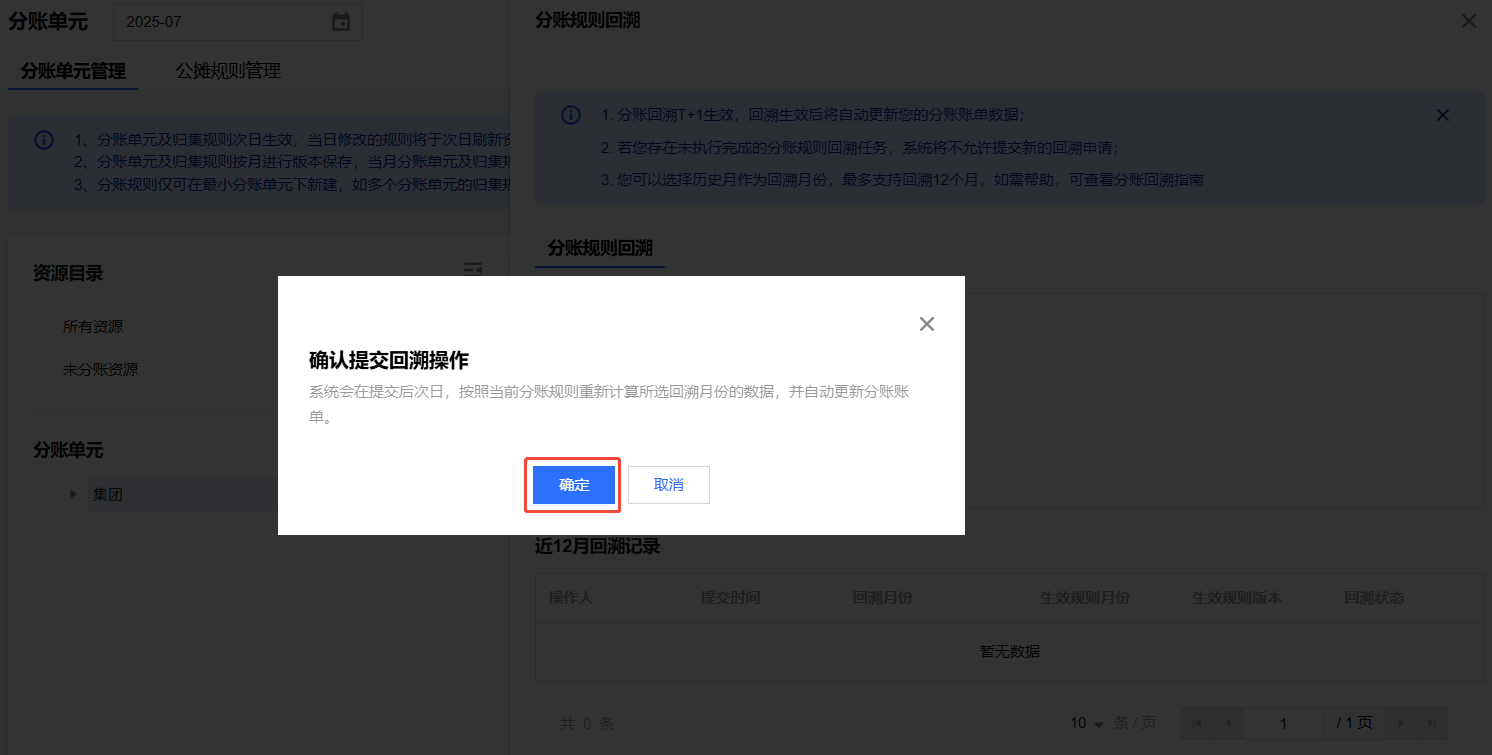Select the 分账规则回溯 tab
1492x755 pixels.
click(600, 248)
